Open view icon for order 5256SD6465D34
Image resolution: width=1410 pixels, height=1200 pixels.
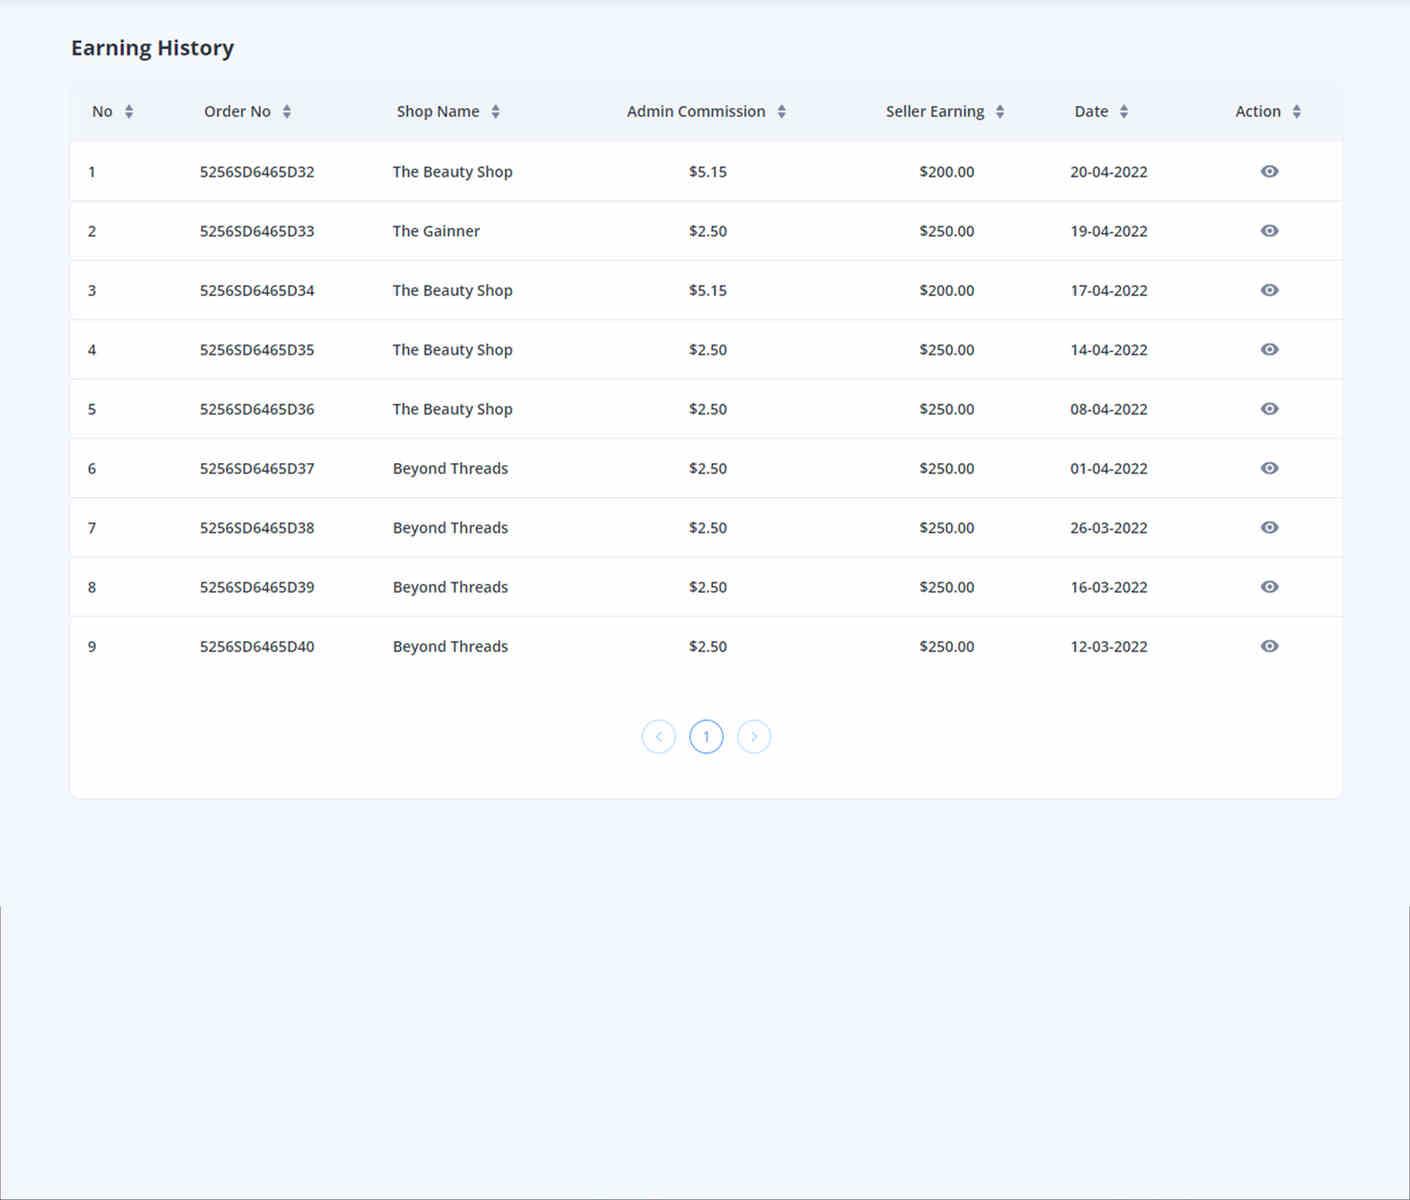pos(1269,290)
